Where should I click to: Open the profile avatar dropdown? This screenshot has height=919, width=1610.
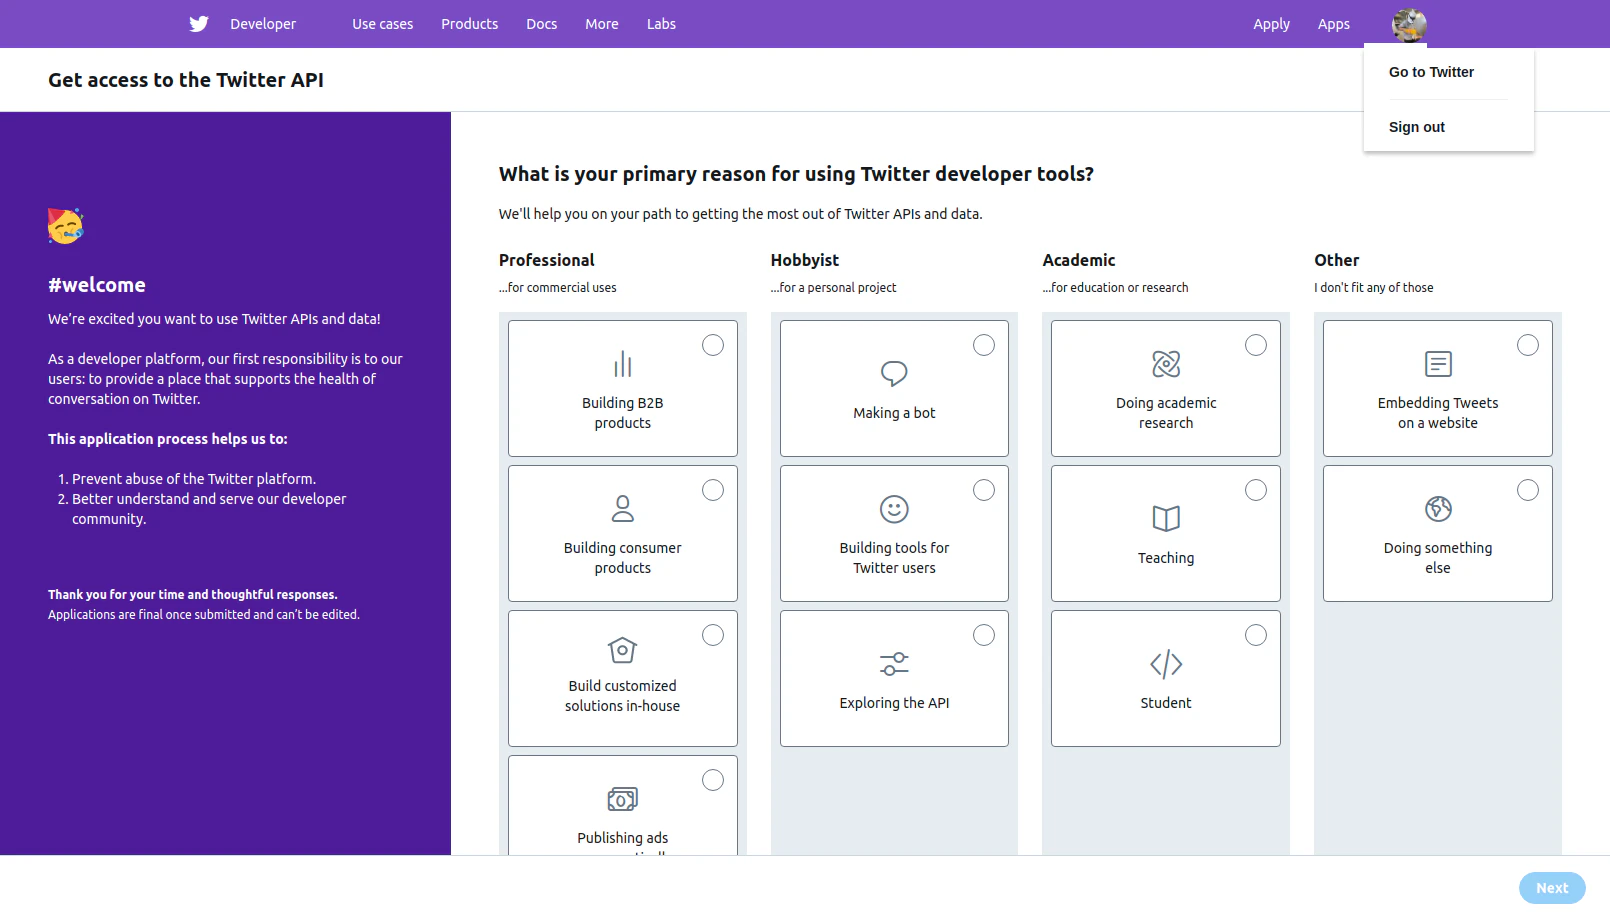(x=1409, y=25)
